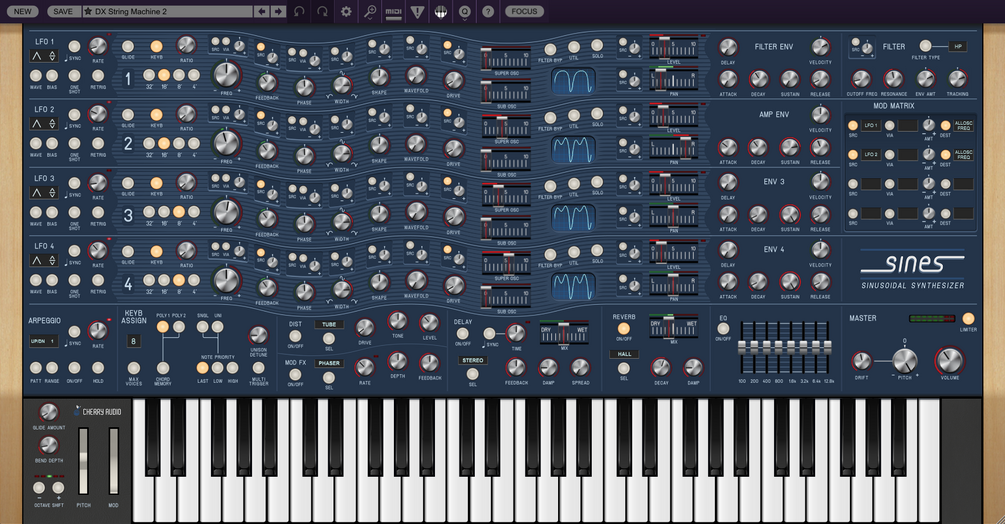Click the Multi Trigger button
Screen dimensions: 1005x524
click(258, 368)
